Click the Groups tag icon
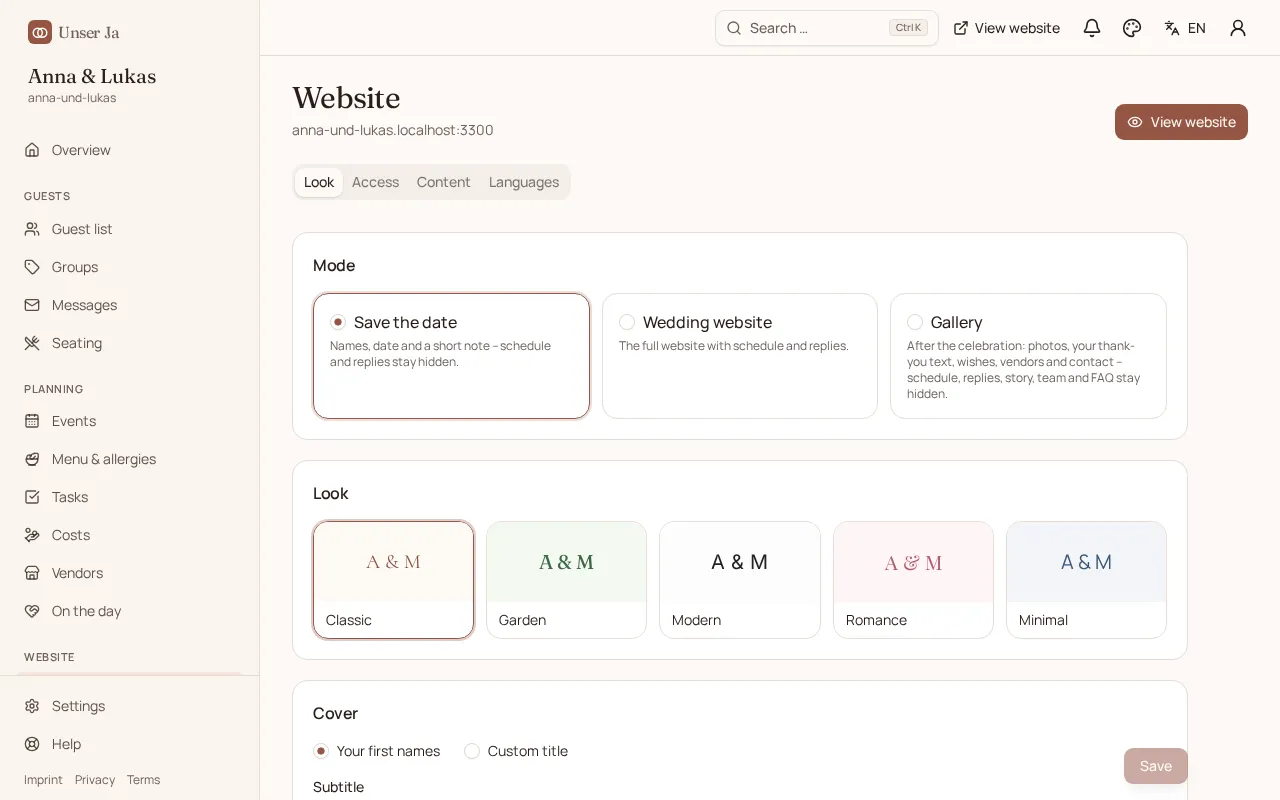This screenshot has width=1280, height=800. (x=32, y=267)
